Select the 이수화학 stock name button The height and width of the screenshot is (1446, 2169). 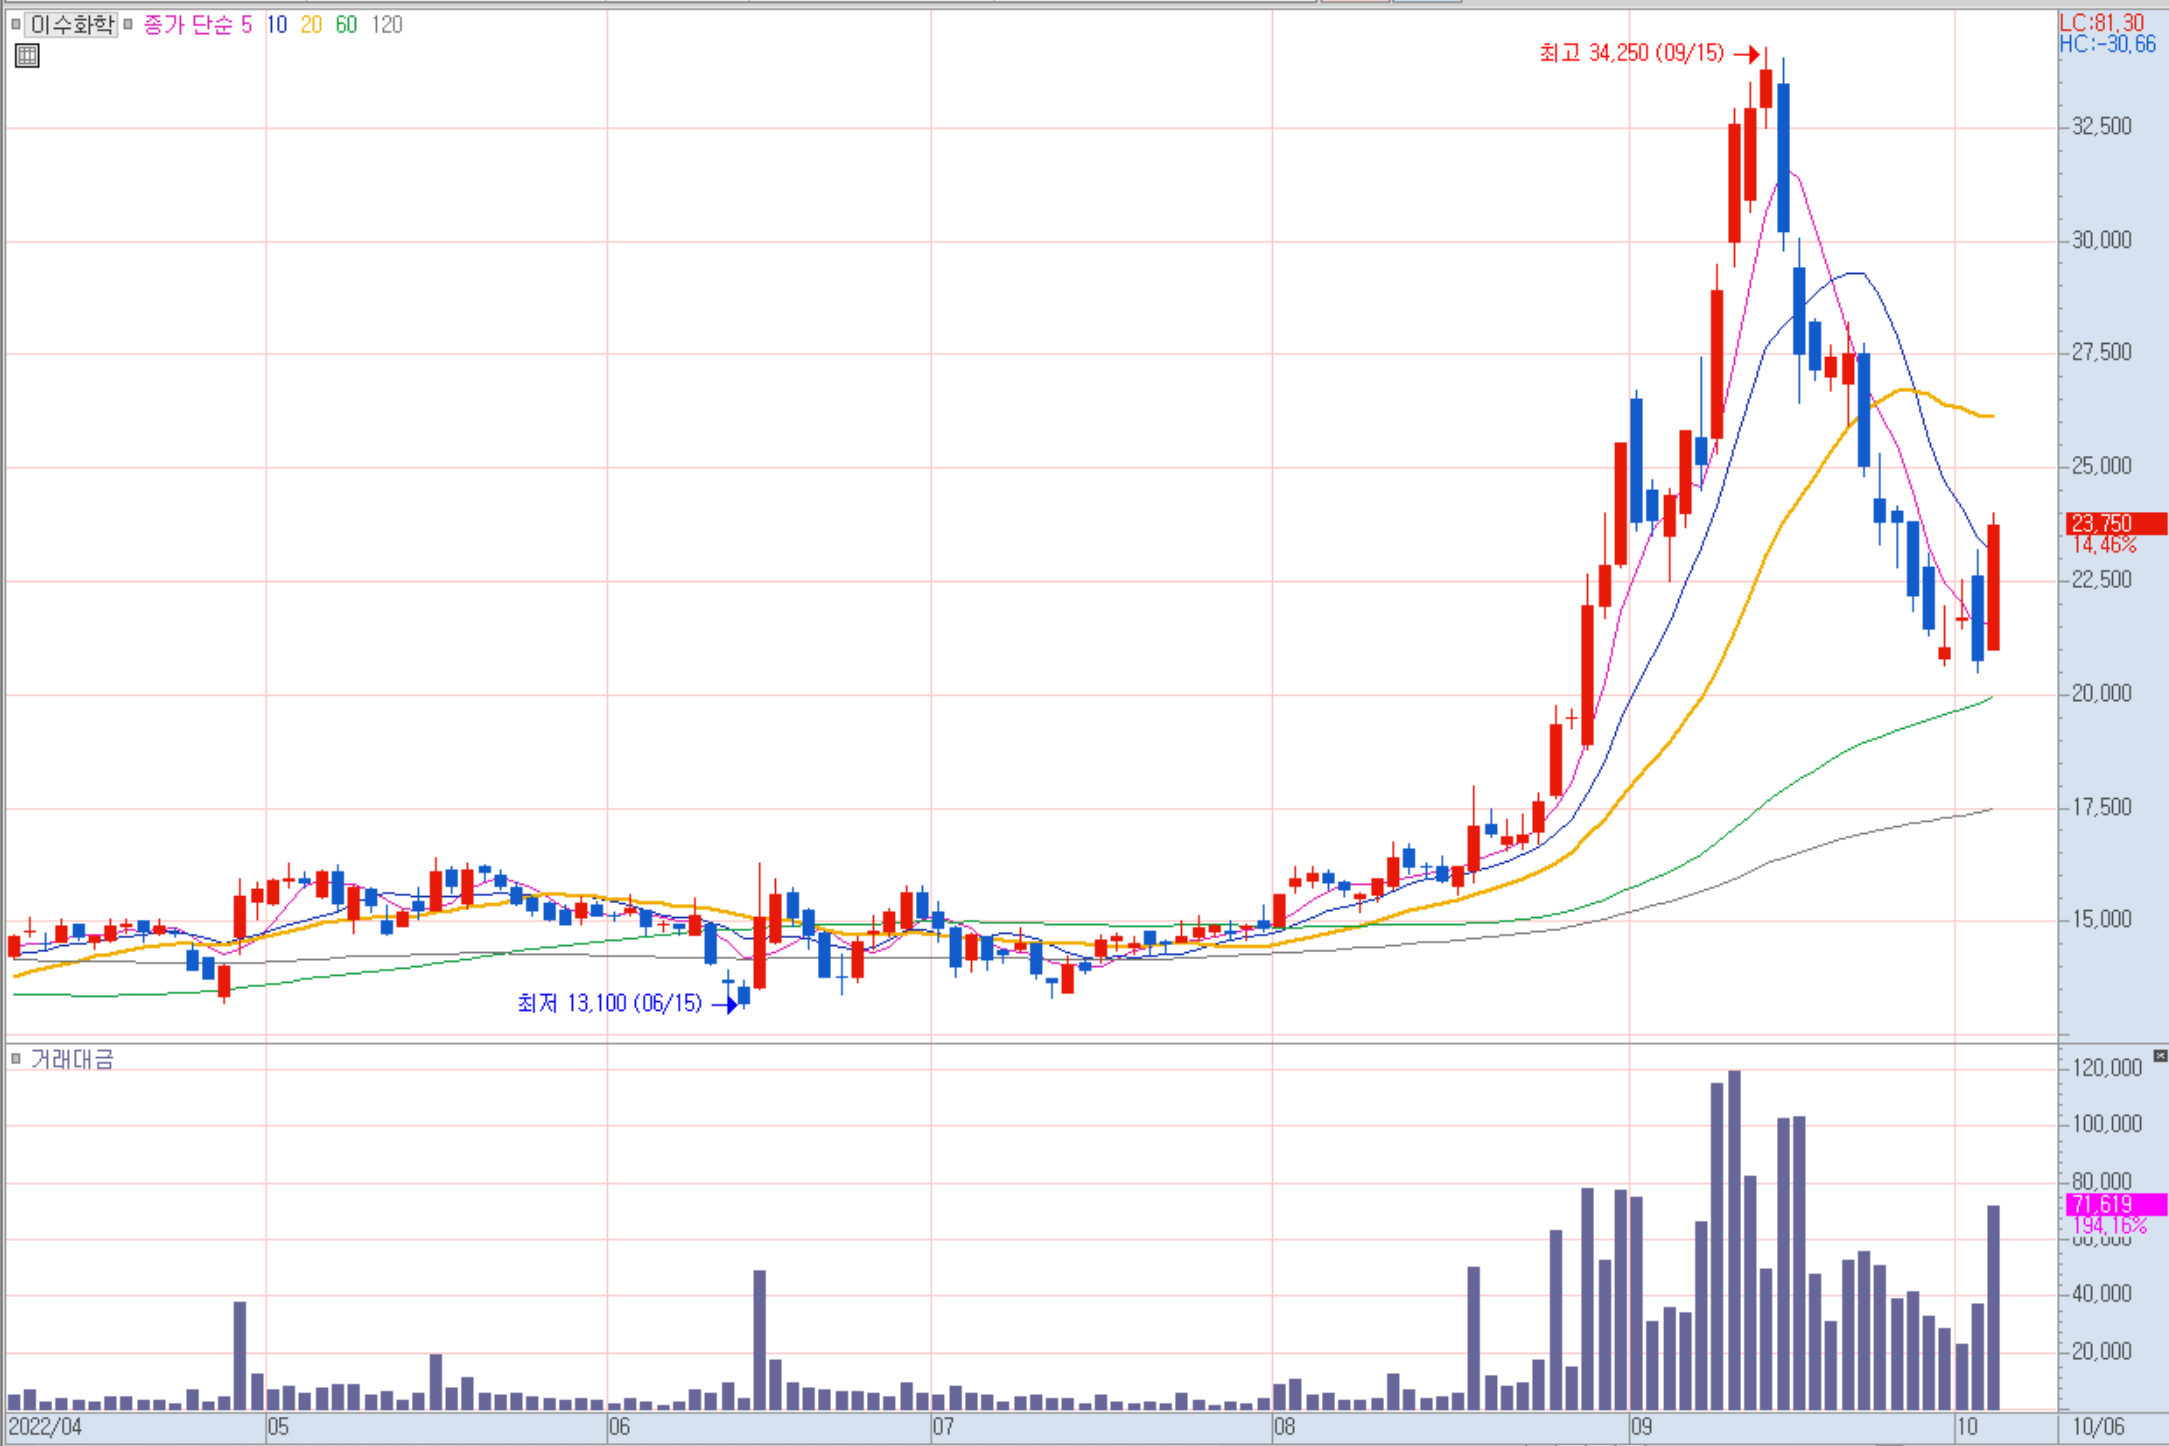point(71,24)
